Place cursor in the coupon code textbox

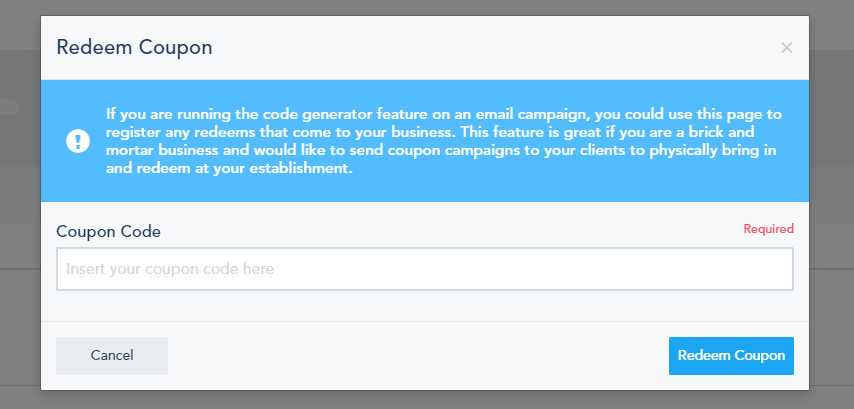[425, 269]
